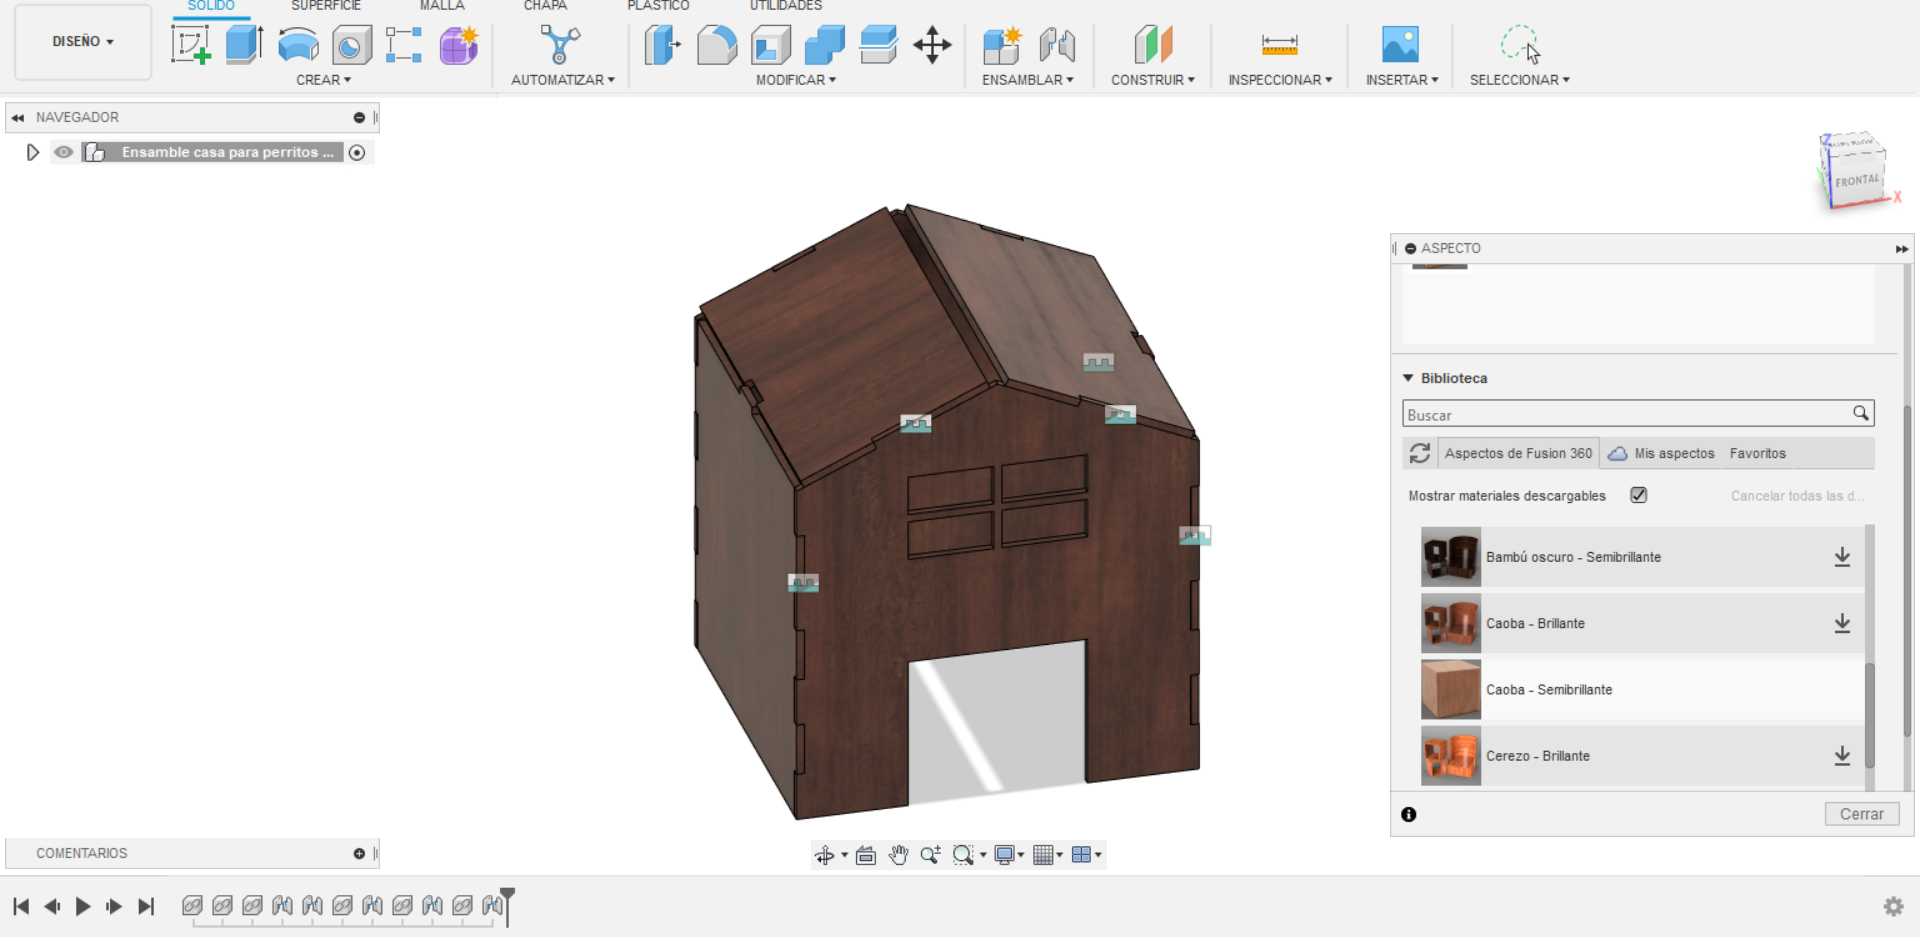Open the MODIFICAR menu
Screen dimensions: 1920x937
795,80
